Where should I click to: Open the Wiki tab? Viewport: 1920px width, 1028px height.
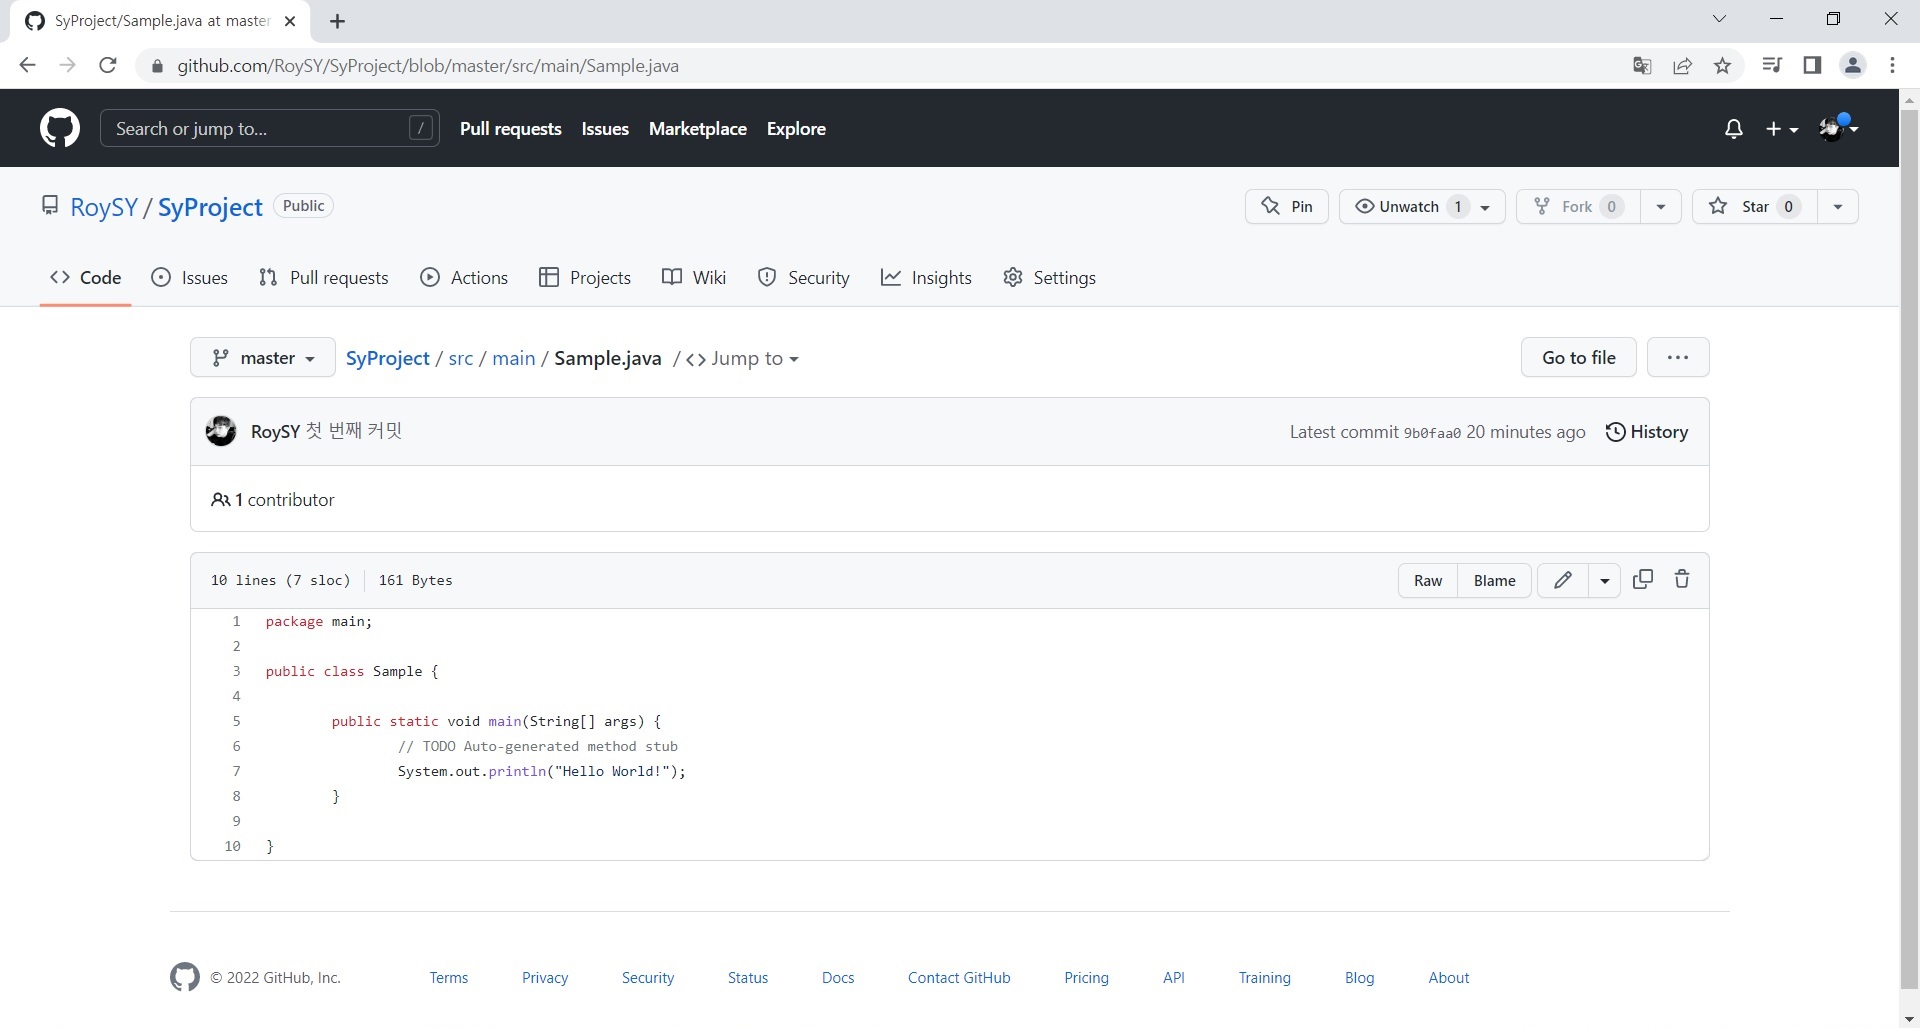tap(694, 278)
